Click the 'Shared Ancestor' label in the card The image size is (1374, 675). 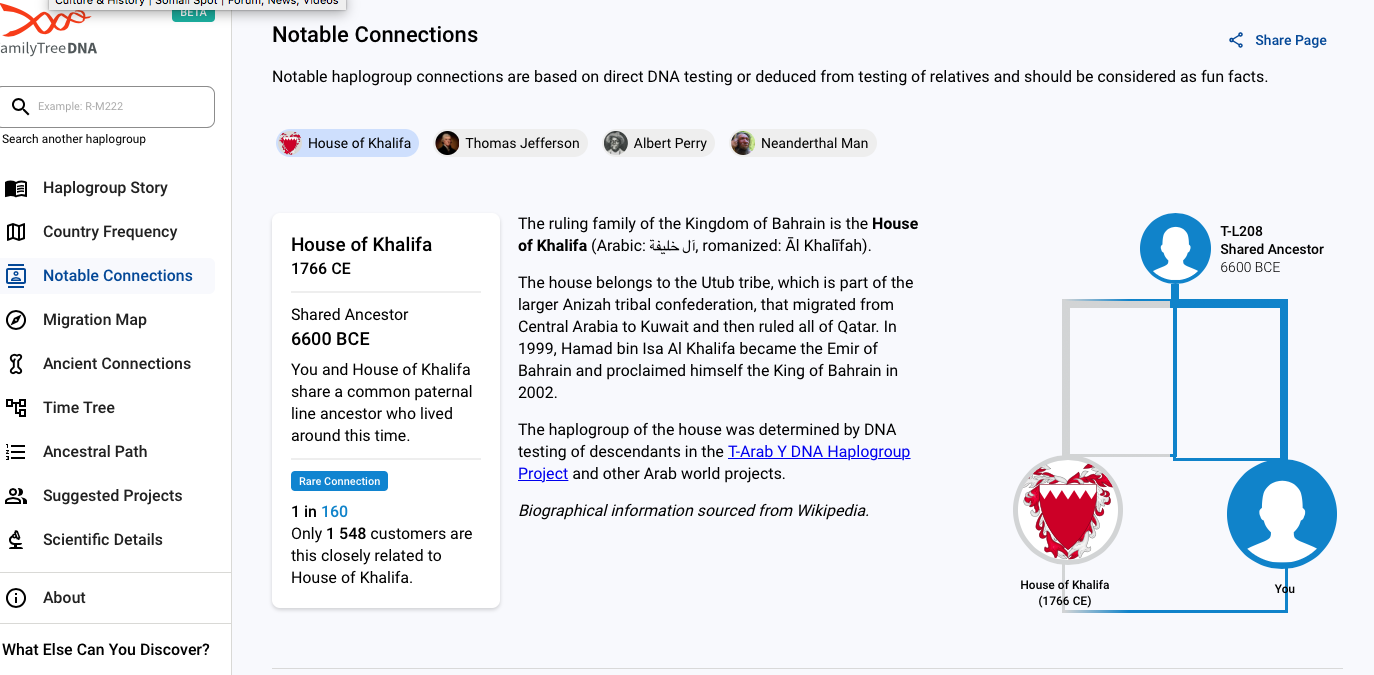point(350,314)
